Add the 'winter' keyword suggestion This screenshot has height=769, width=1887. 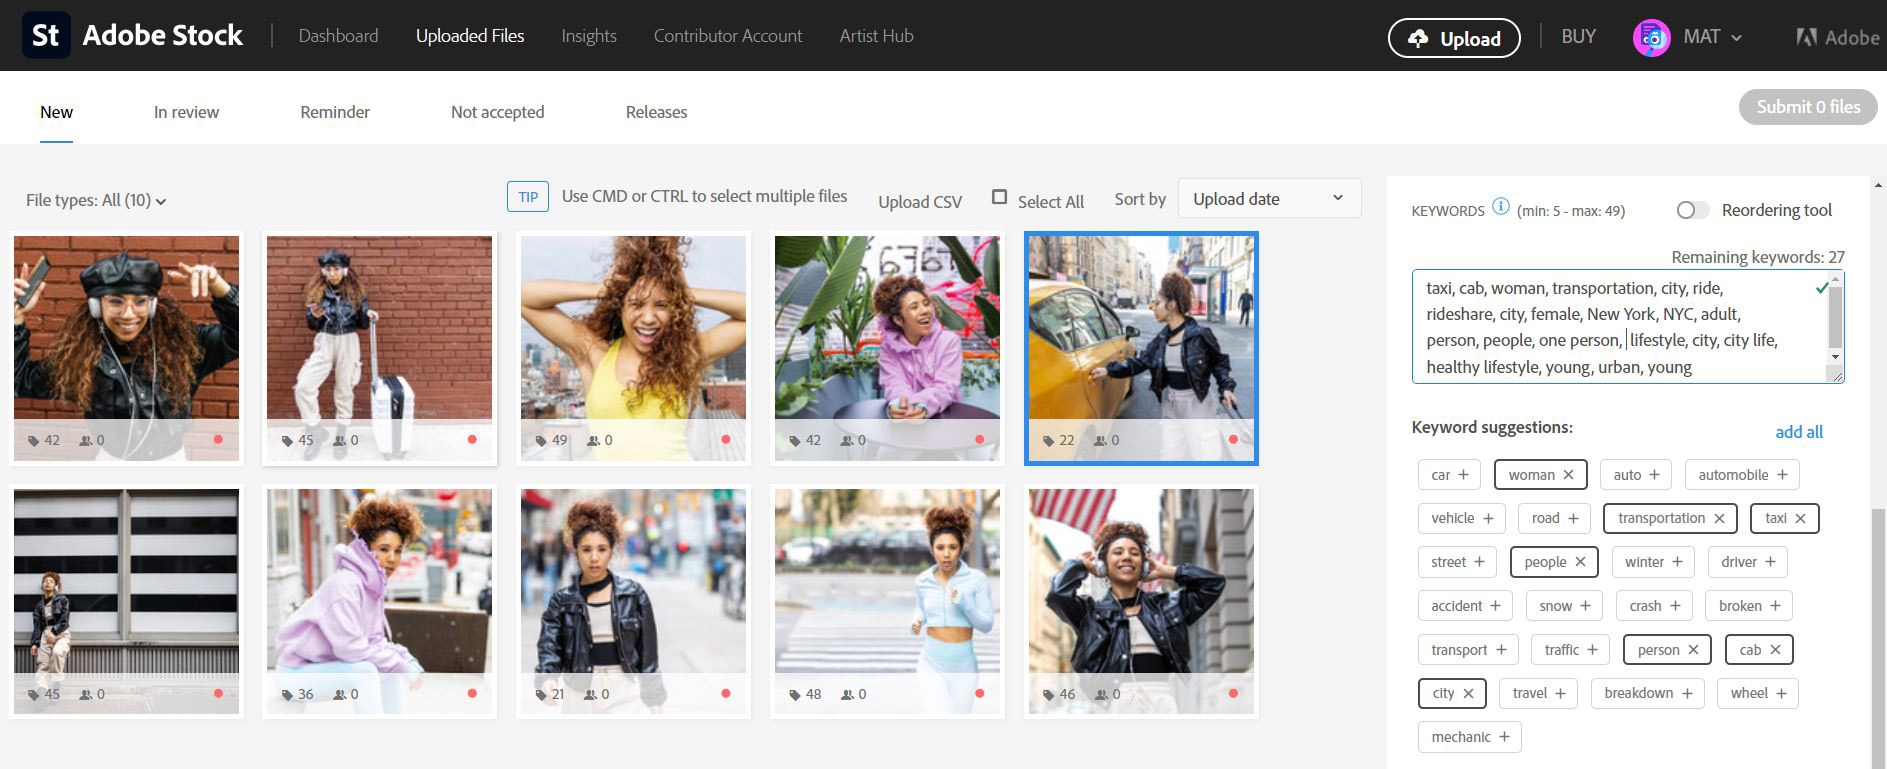[1653, 562]
